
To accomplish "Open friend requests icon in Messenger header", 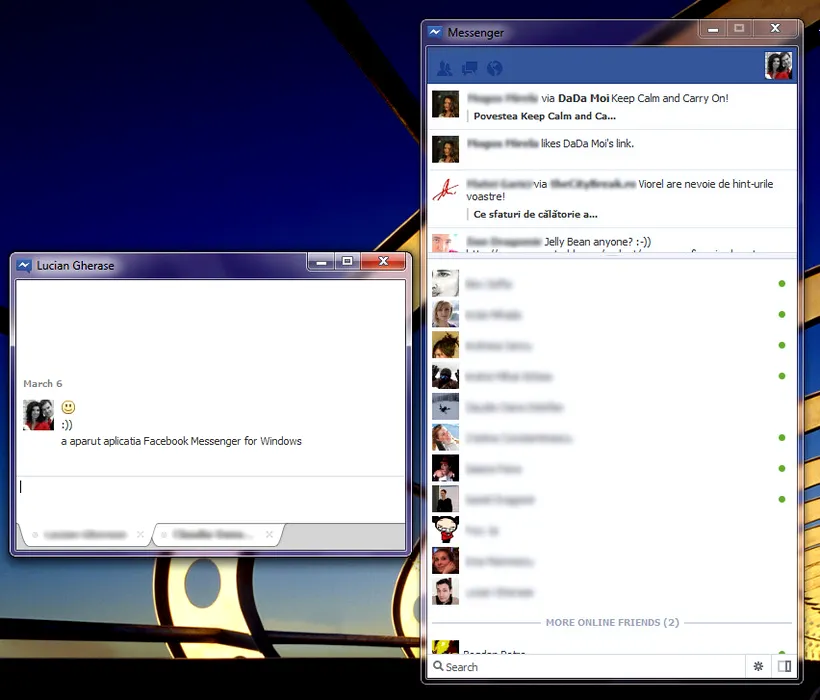I will coord(445,69).
